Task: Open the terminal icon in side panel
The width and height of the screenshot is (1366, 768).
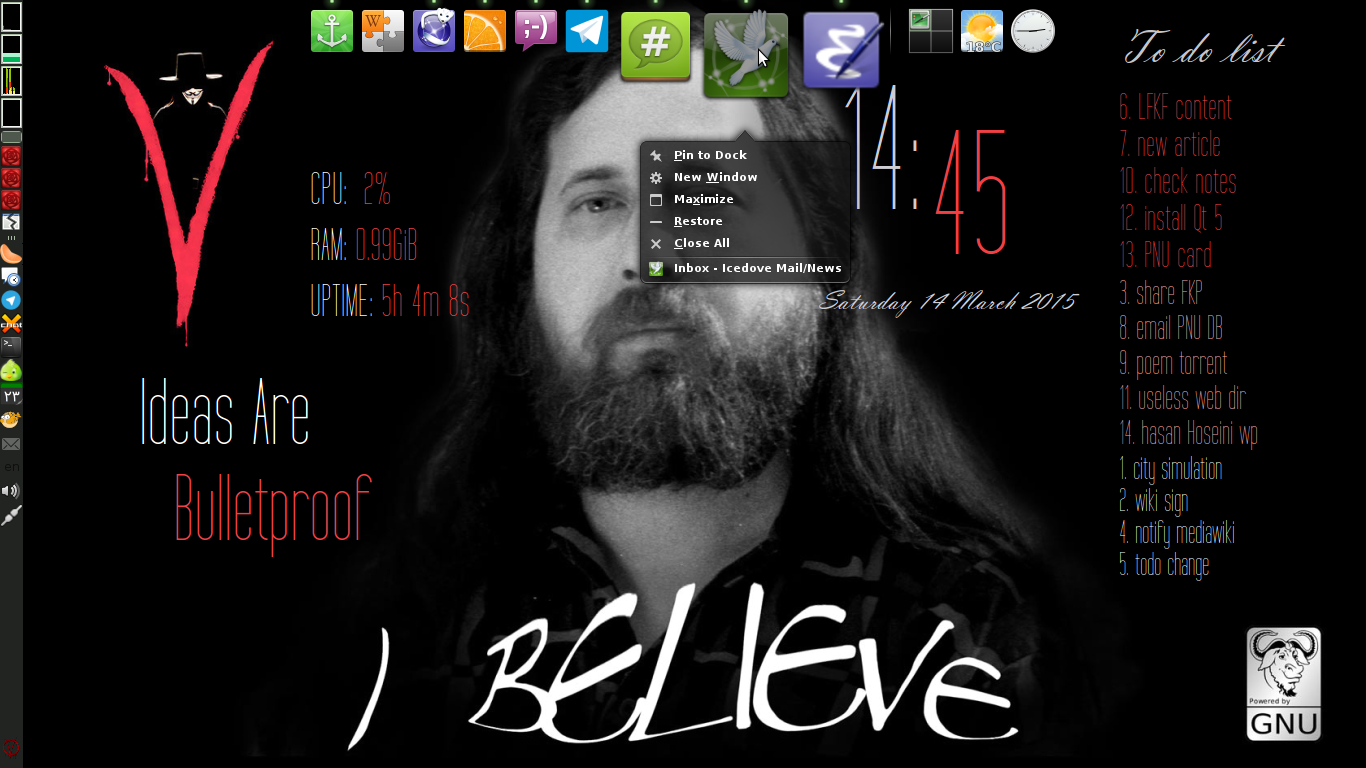Action: click(x=11, y=346)
